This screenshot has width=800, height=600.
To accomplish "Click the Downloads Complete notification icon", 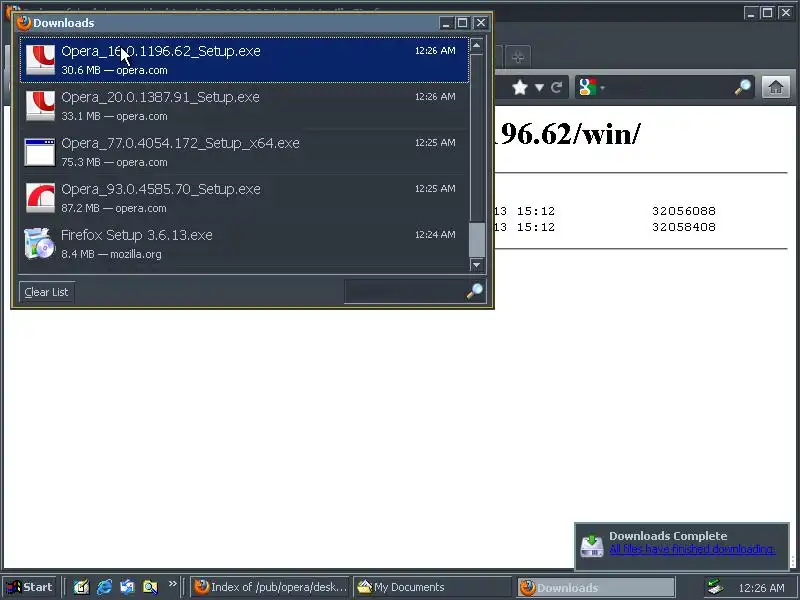I will (592, 546).
